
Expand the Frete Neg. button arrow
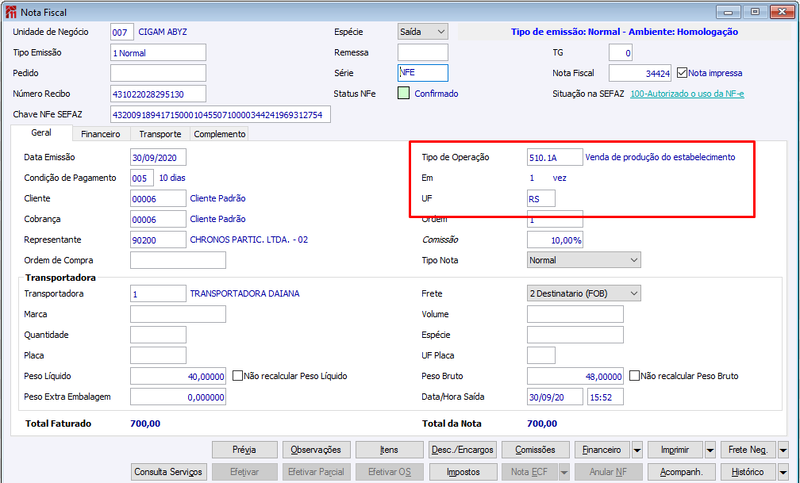coord(783,450)
